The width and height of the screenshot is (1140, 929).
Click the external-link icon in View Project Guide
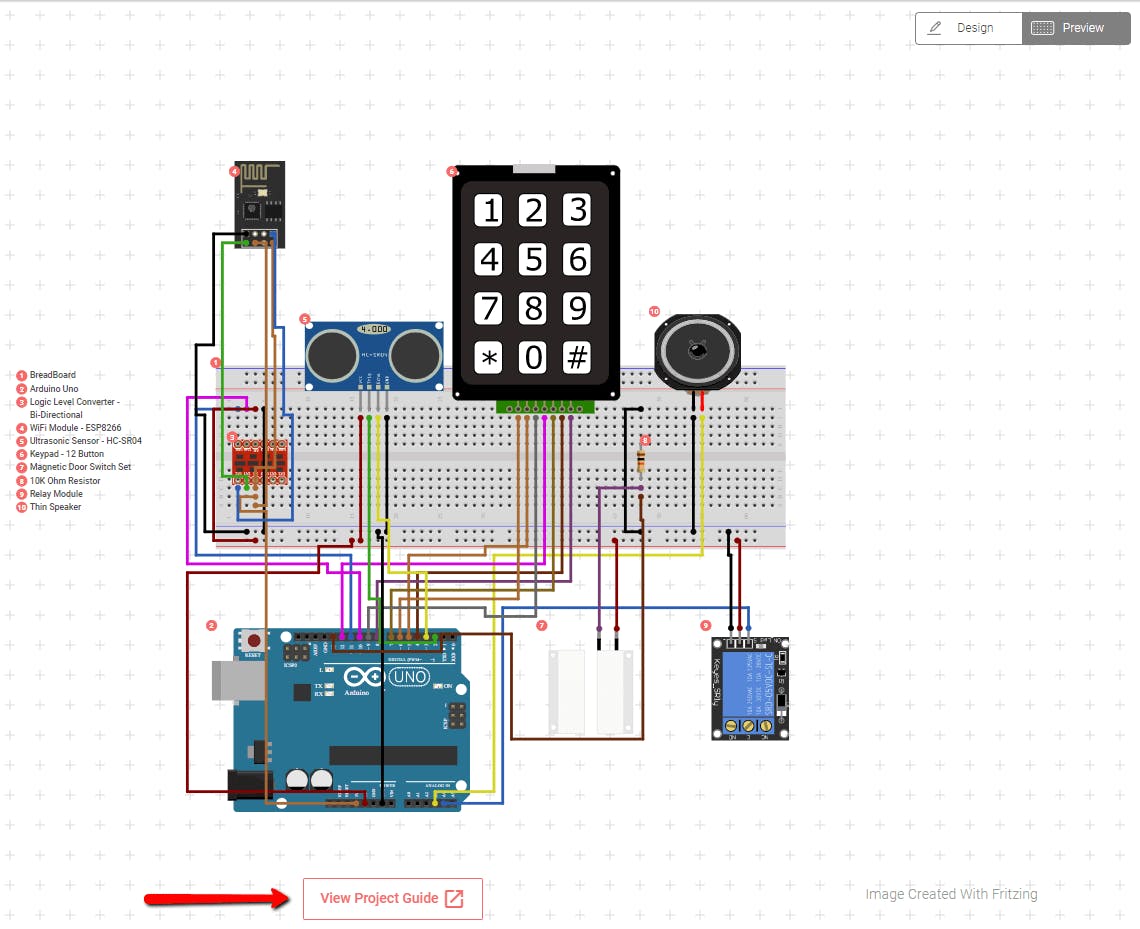454,898
